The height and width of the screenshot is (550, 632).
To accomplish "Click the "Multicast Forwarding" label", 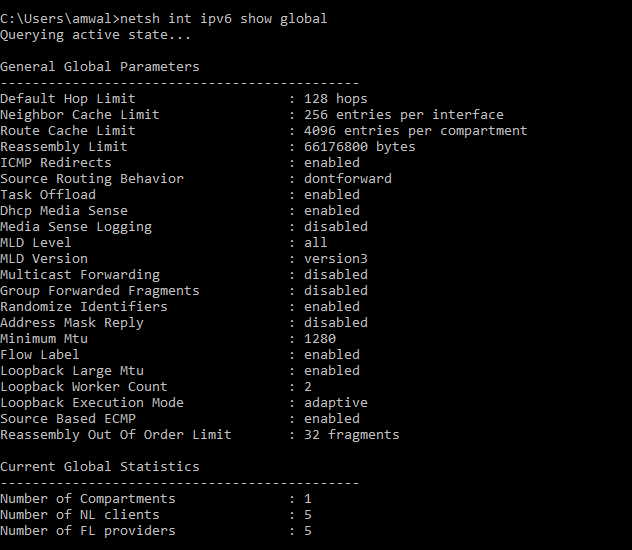I will (x=80, y=275).
